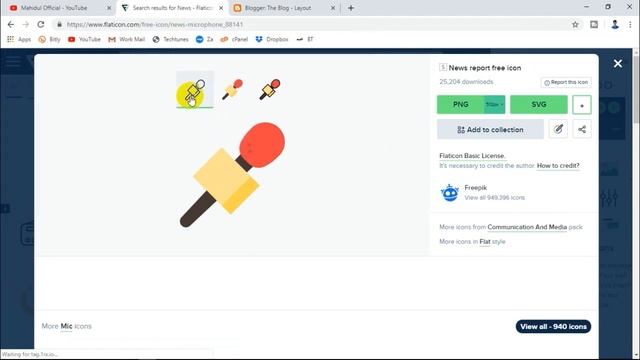
Task: Go back to previous page
Action: pos(11,24)
